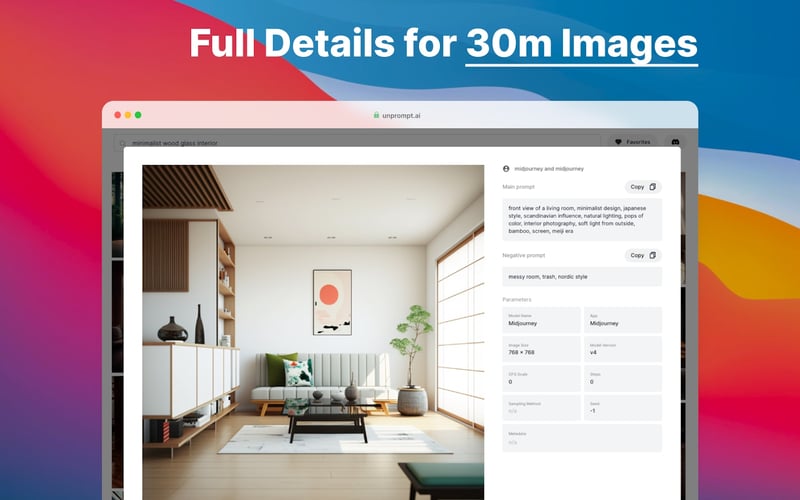Click the unprompt.ai address text
The height and width of the screenshot is (500, 800).
(401, 116)
